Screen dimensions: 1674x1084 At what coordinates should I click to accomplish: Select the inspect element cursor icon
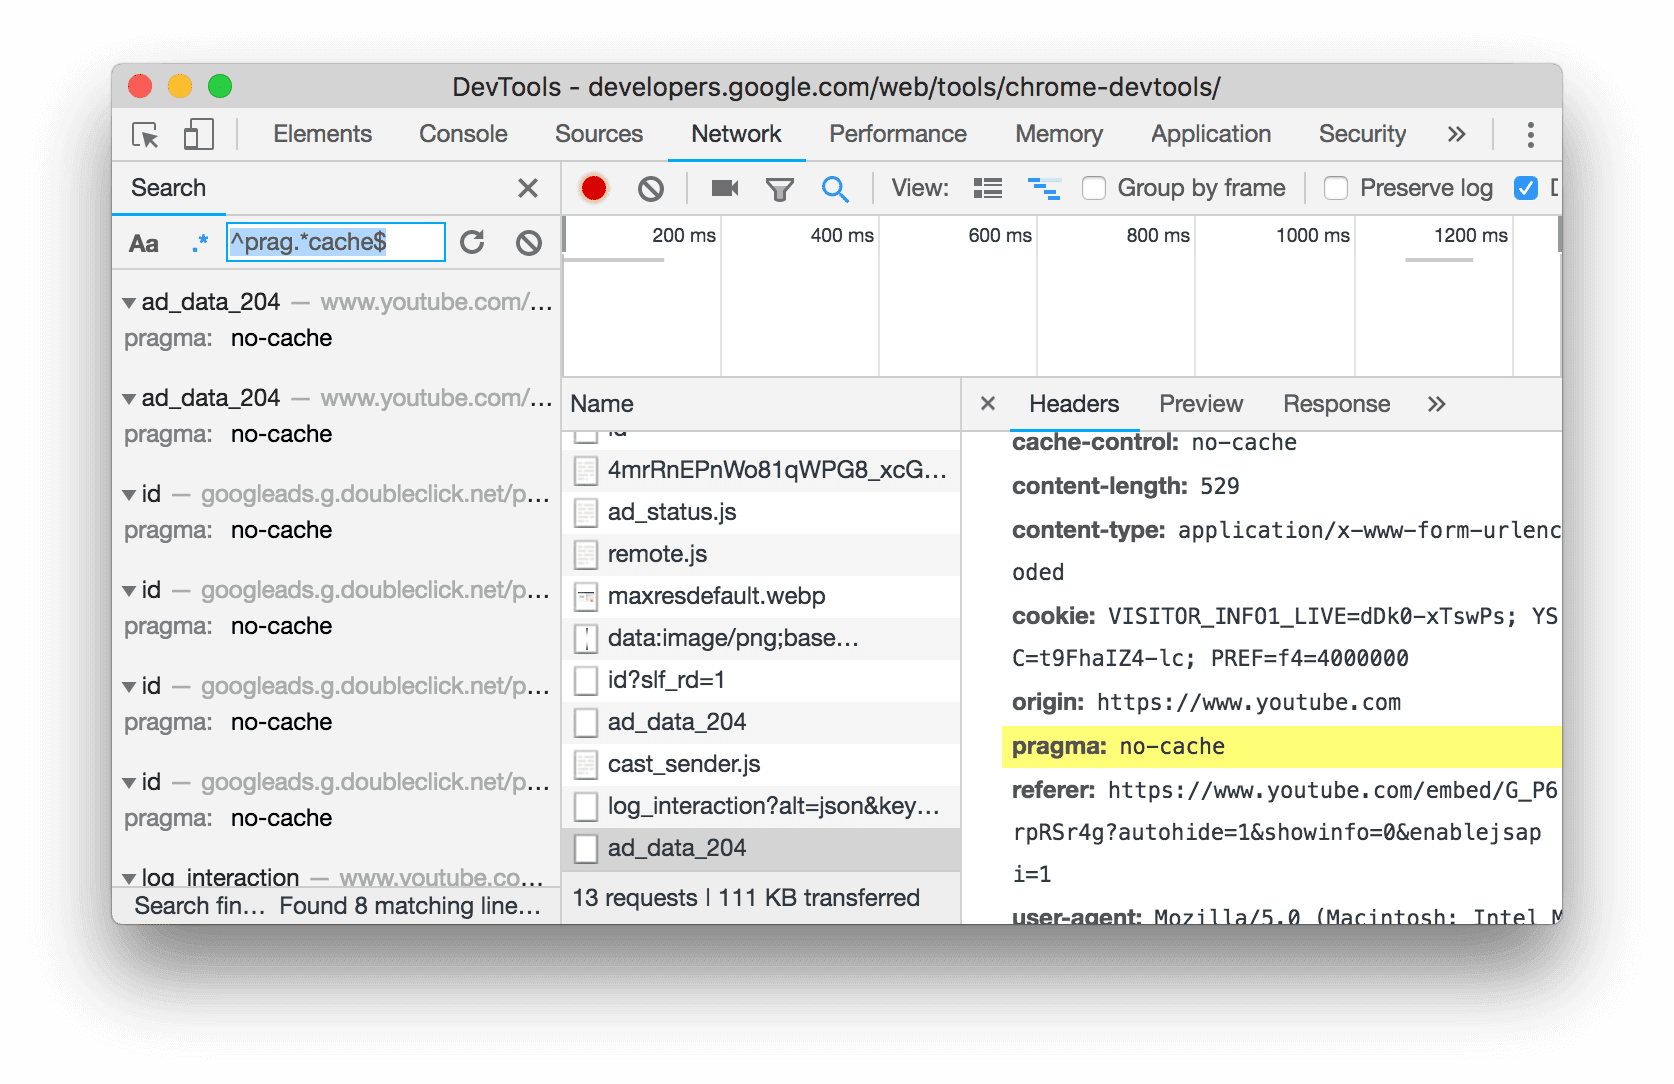tap(143, 133)
